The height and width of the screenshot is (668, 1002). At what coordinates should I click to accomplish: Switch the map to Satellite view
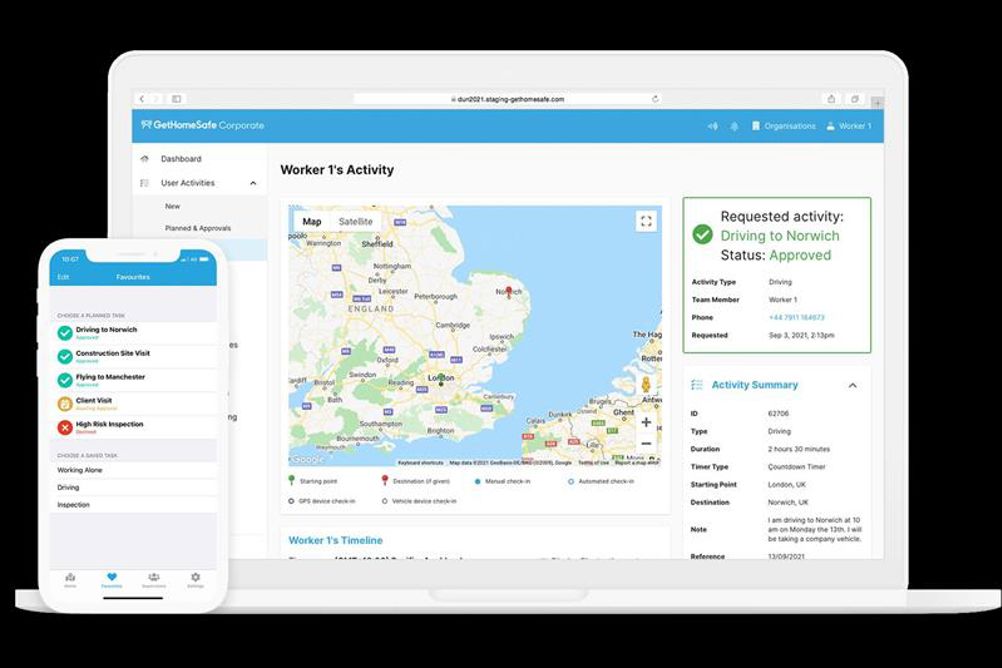click(x=355, y=222)
